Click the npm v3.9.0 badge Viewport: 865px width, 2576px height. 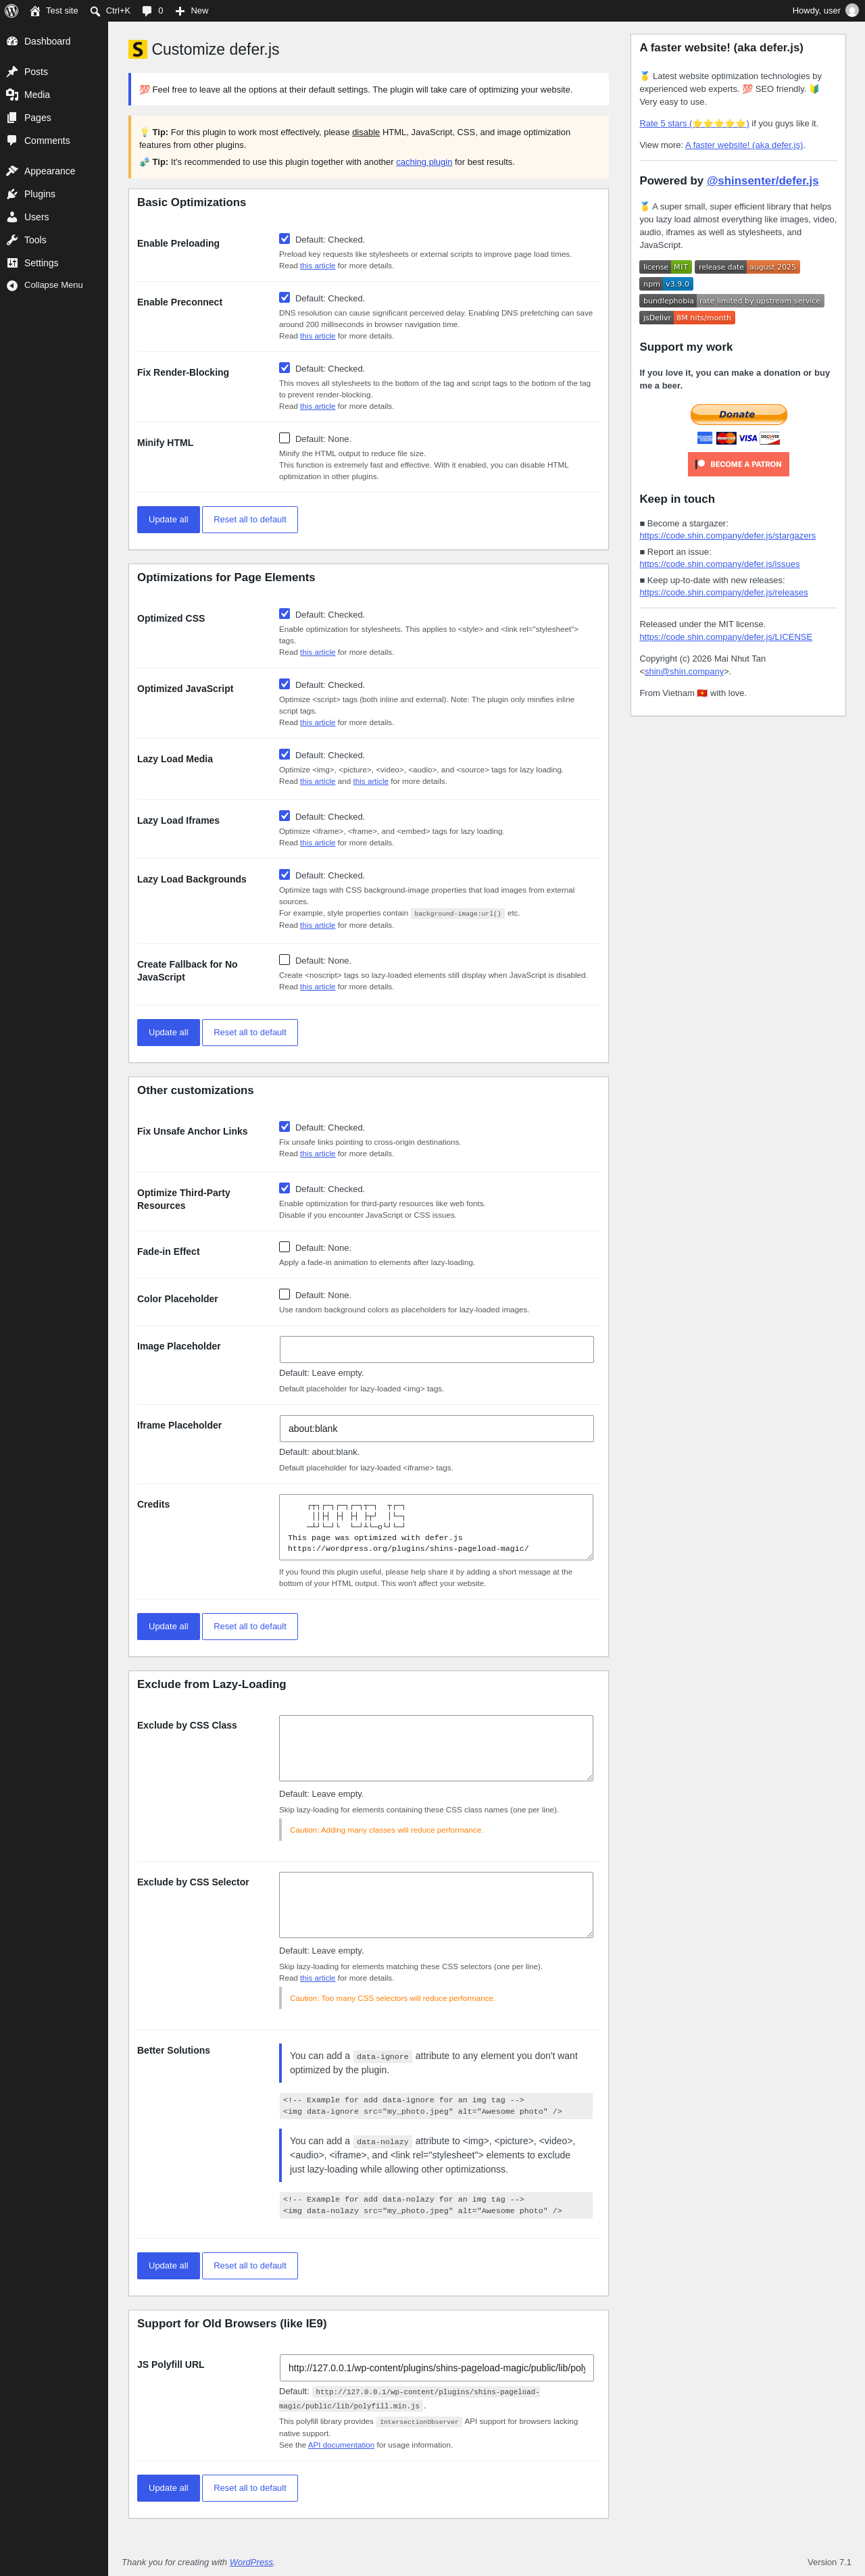point(666,284)
